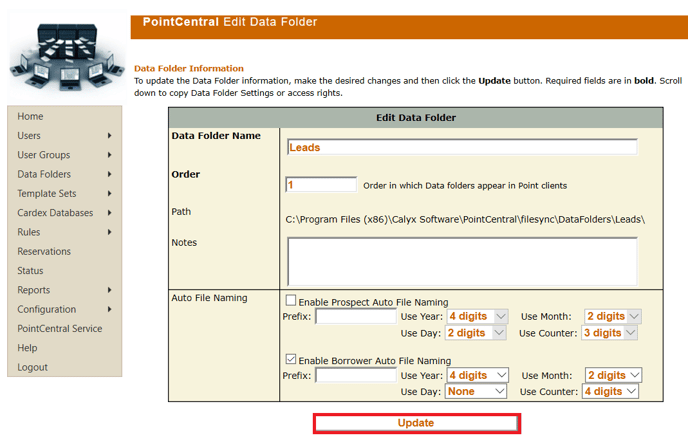Open Borrower Use Day dropdown set to None

[x=476, y=391]
